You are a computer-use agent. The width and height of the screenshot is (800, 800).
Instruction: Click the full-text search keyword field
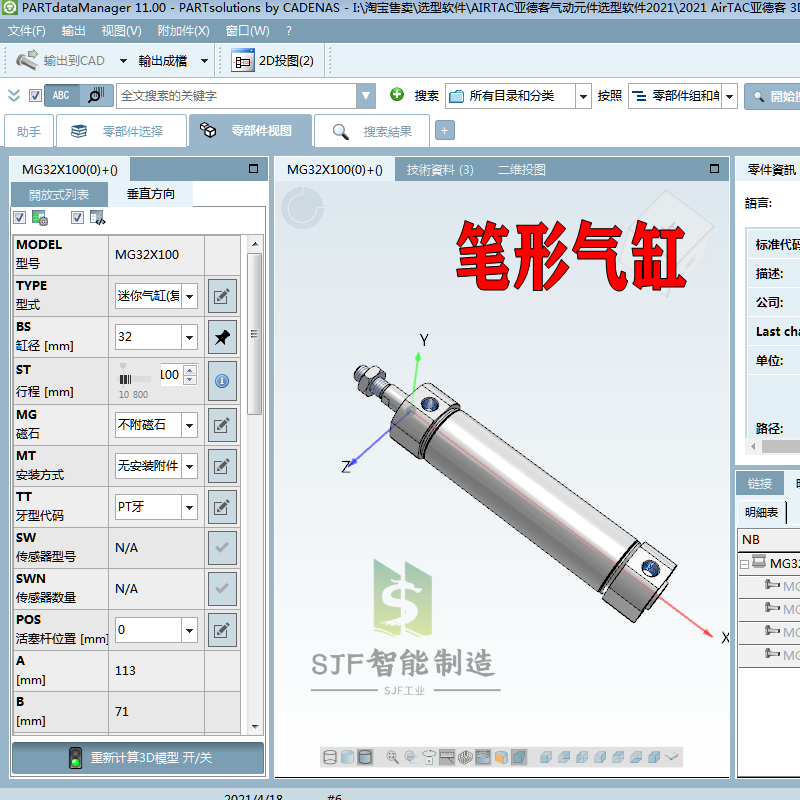(237, 96)
